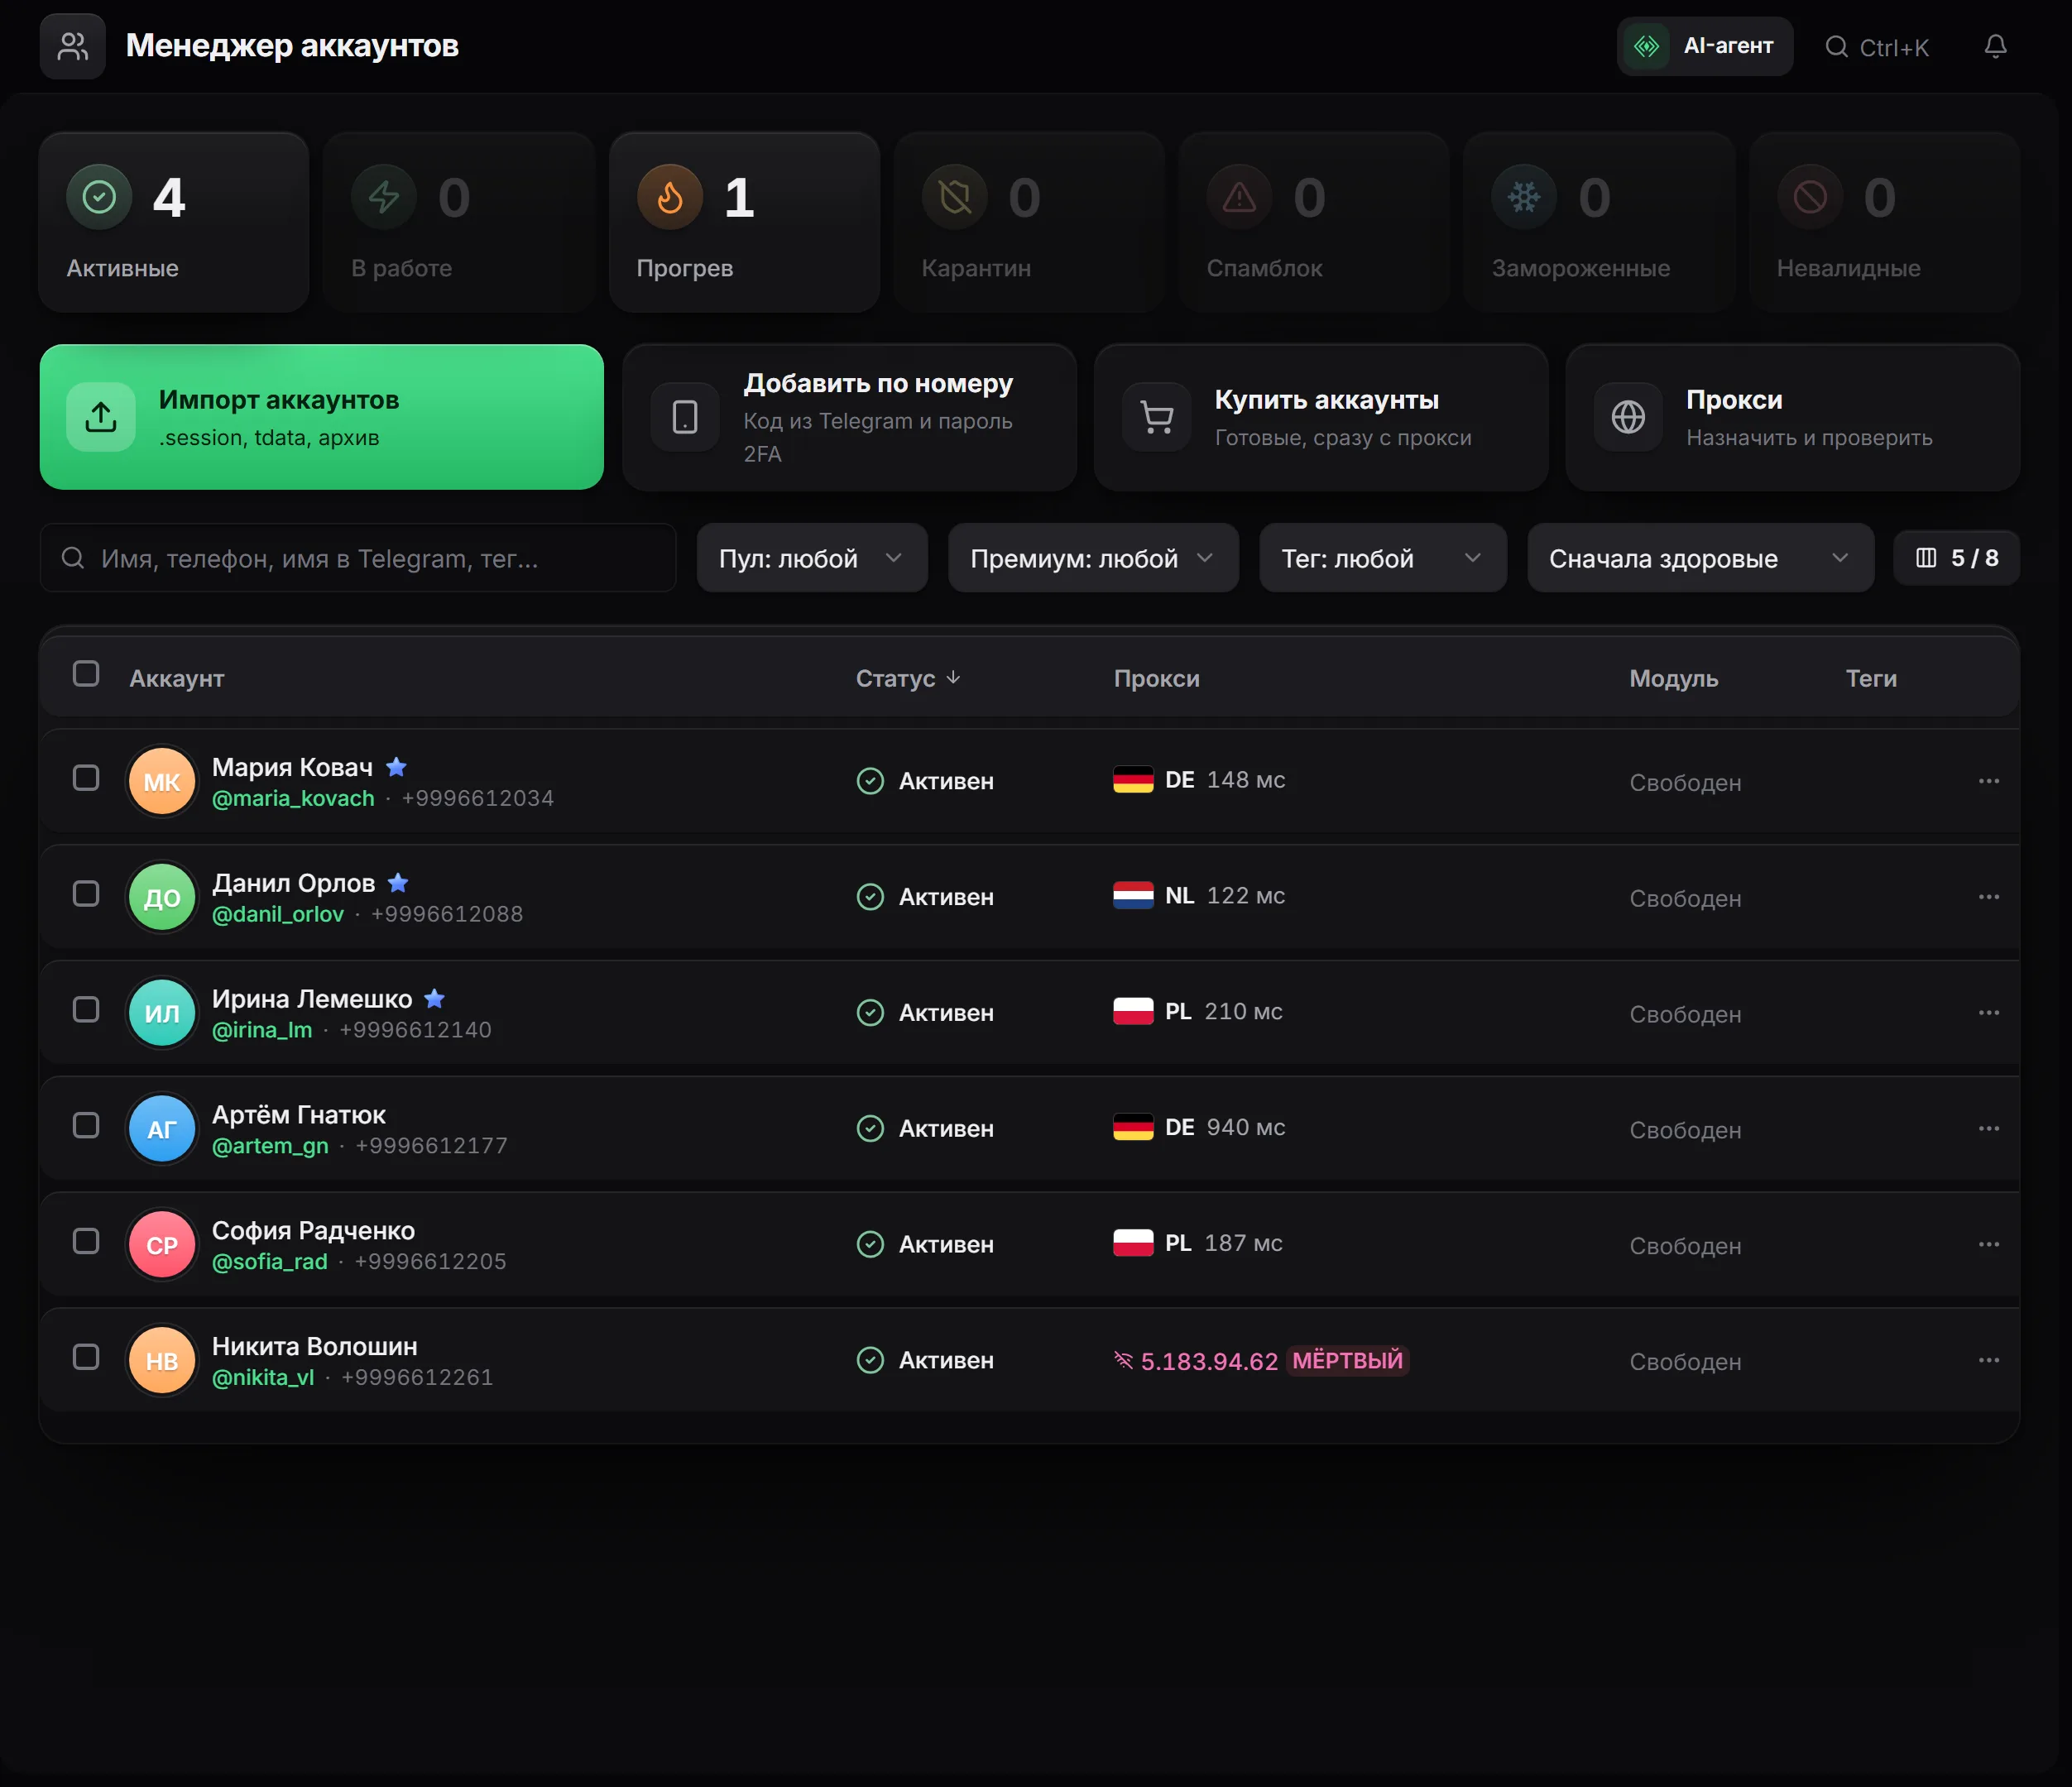Select the В работе status card
Screen dimensions: 2072x1787
pos(459,222)
